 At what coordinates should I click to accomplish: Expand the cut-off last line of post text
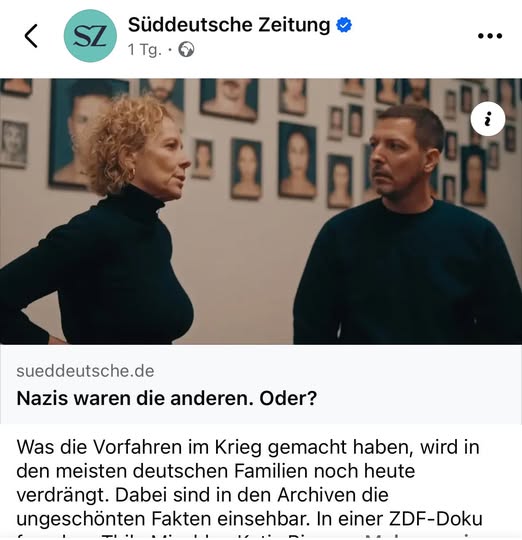(x=248, y=536)
